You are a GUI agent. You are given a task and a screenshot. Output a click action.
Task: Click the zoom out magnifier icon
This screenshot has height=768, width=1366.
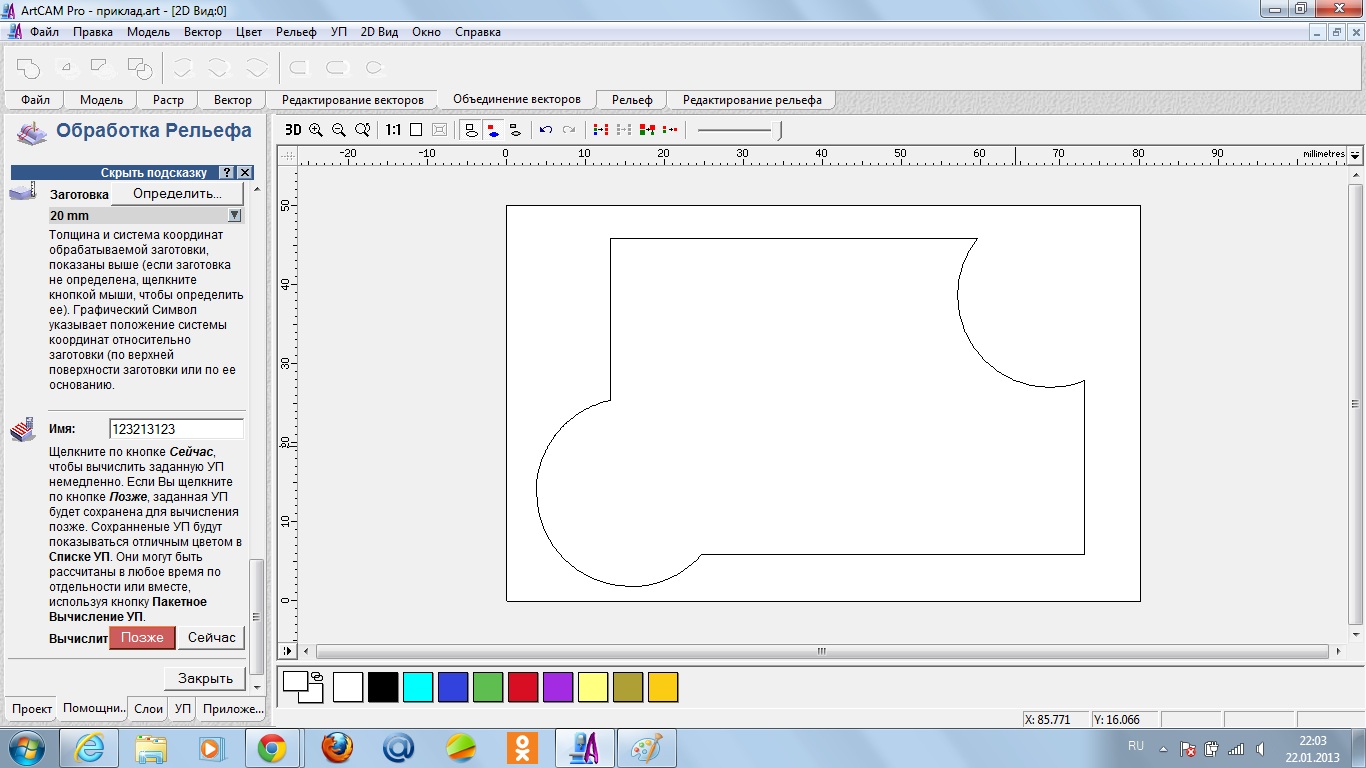[x=339, y=130]
